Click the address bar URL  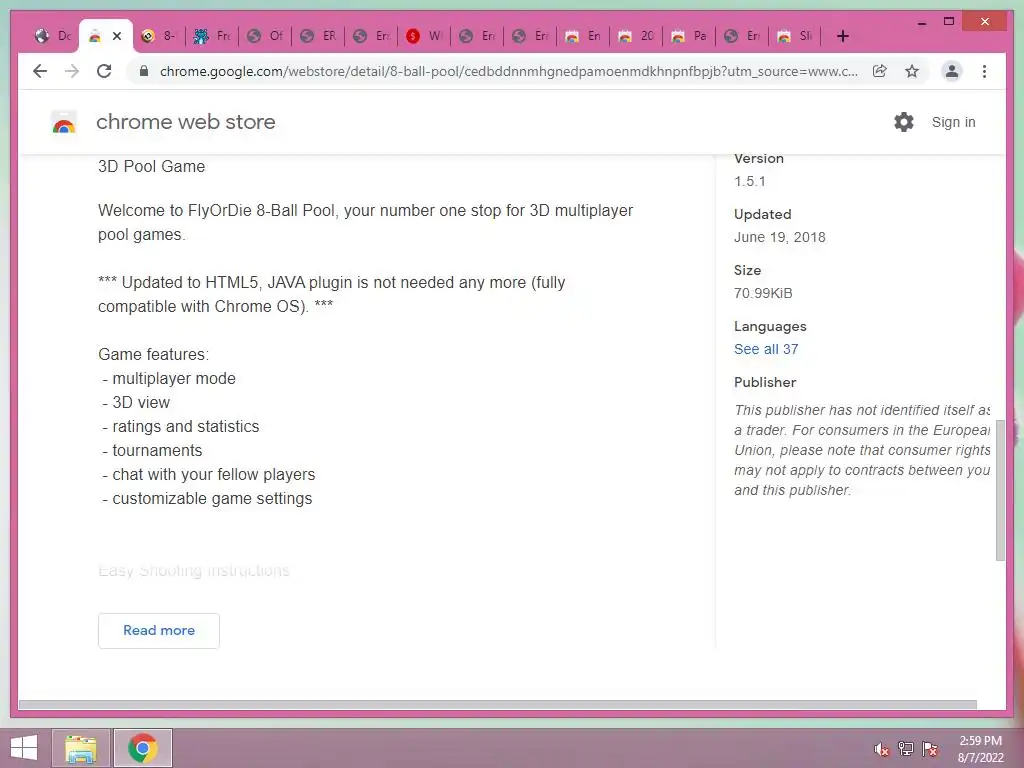pos(509,71)
